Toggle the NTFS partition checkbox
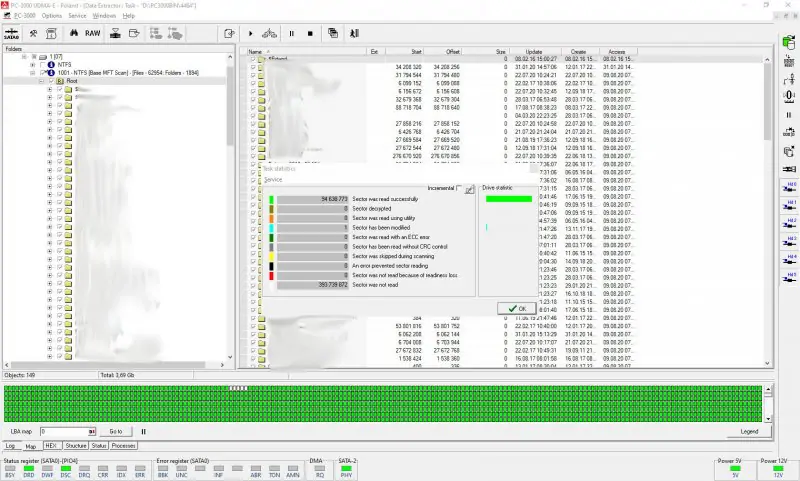800x481 pixels. pos(42,65)
